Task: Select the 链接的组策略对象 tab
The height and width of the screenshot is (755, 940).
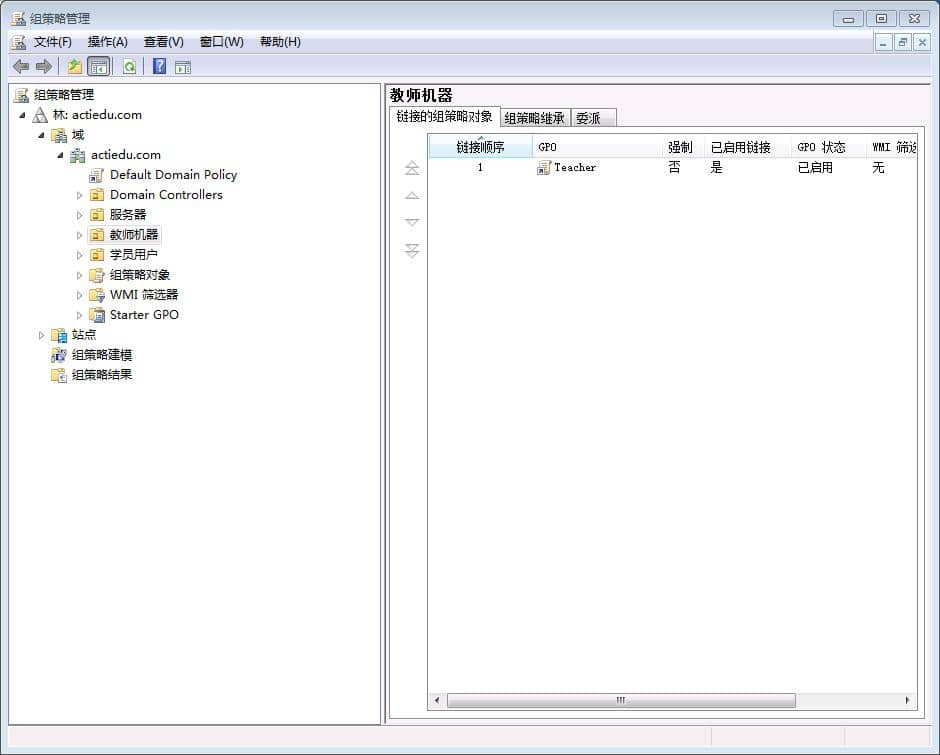Action: pos(444,117)
